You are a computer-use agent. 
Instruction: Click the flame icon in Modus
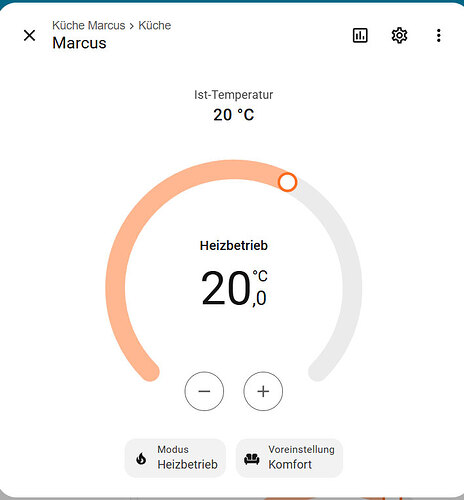pyautogui.click(x=141, y=459)
